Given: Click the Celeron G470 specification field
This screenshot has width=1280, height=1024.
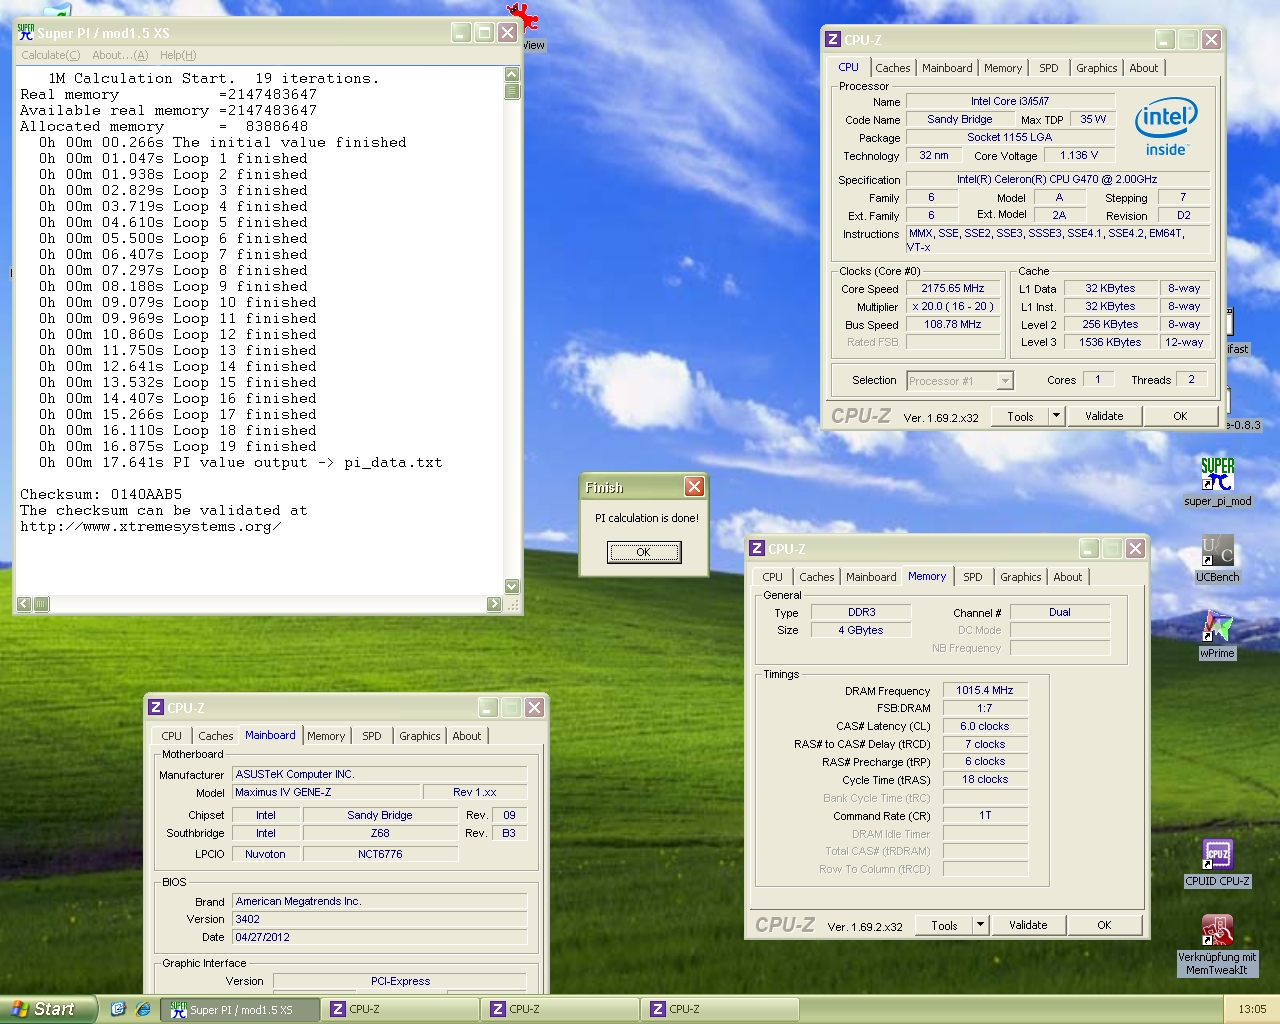Looking at the screenshot, I should pos(1057,179).
